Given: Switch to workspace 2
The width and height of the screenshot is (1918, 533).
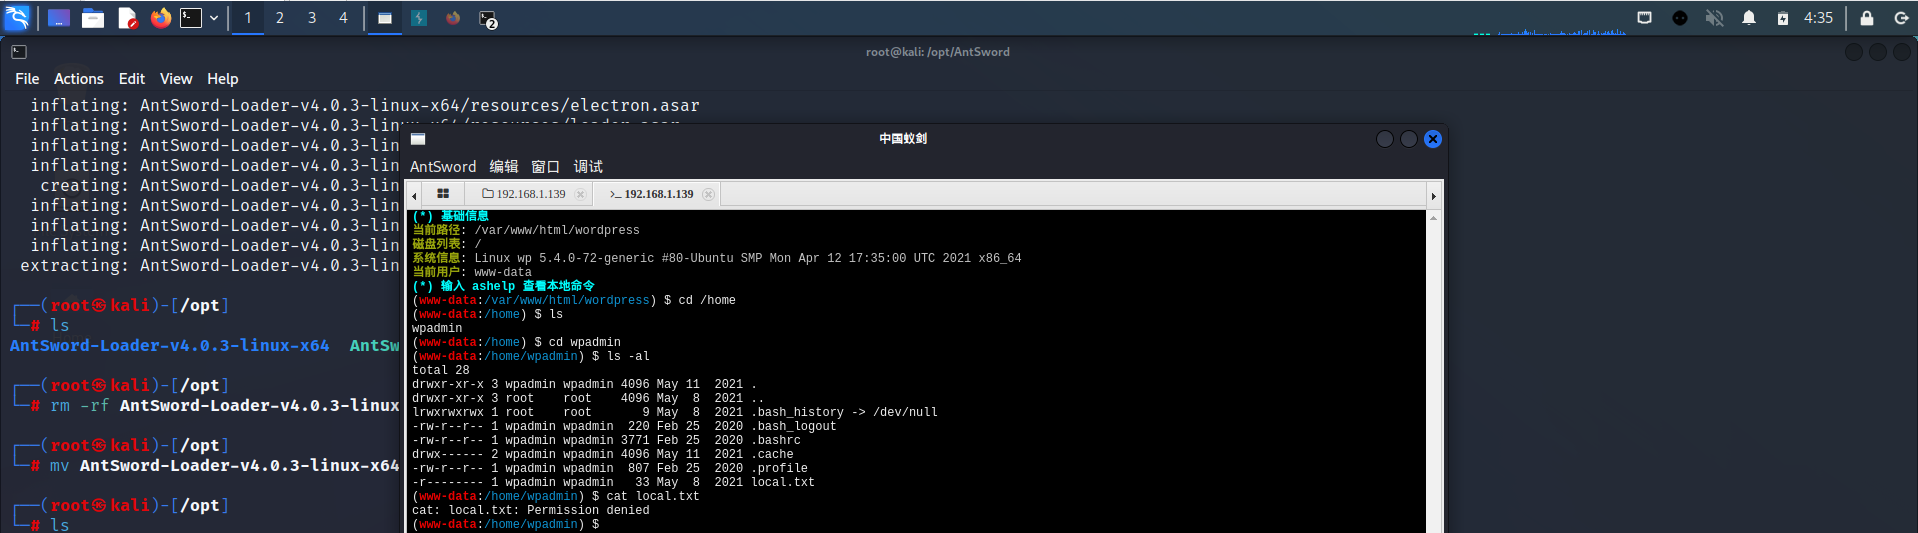Looking at the screenshot, I should pos(280,18).
